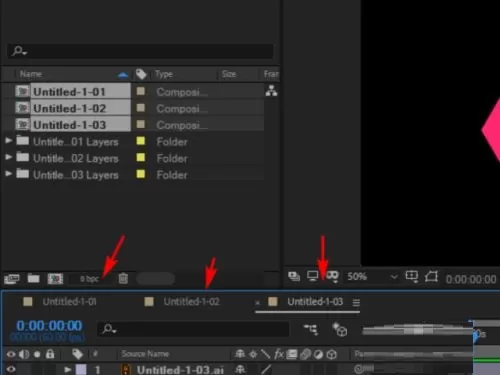The height and width of the screenshot is (375, 500).
Task: Click the Size column header in Project panel
Action: click(x=229, y=74)
